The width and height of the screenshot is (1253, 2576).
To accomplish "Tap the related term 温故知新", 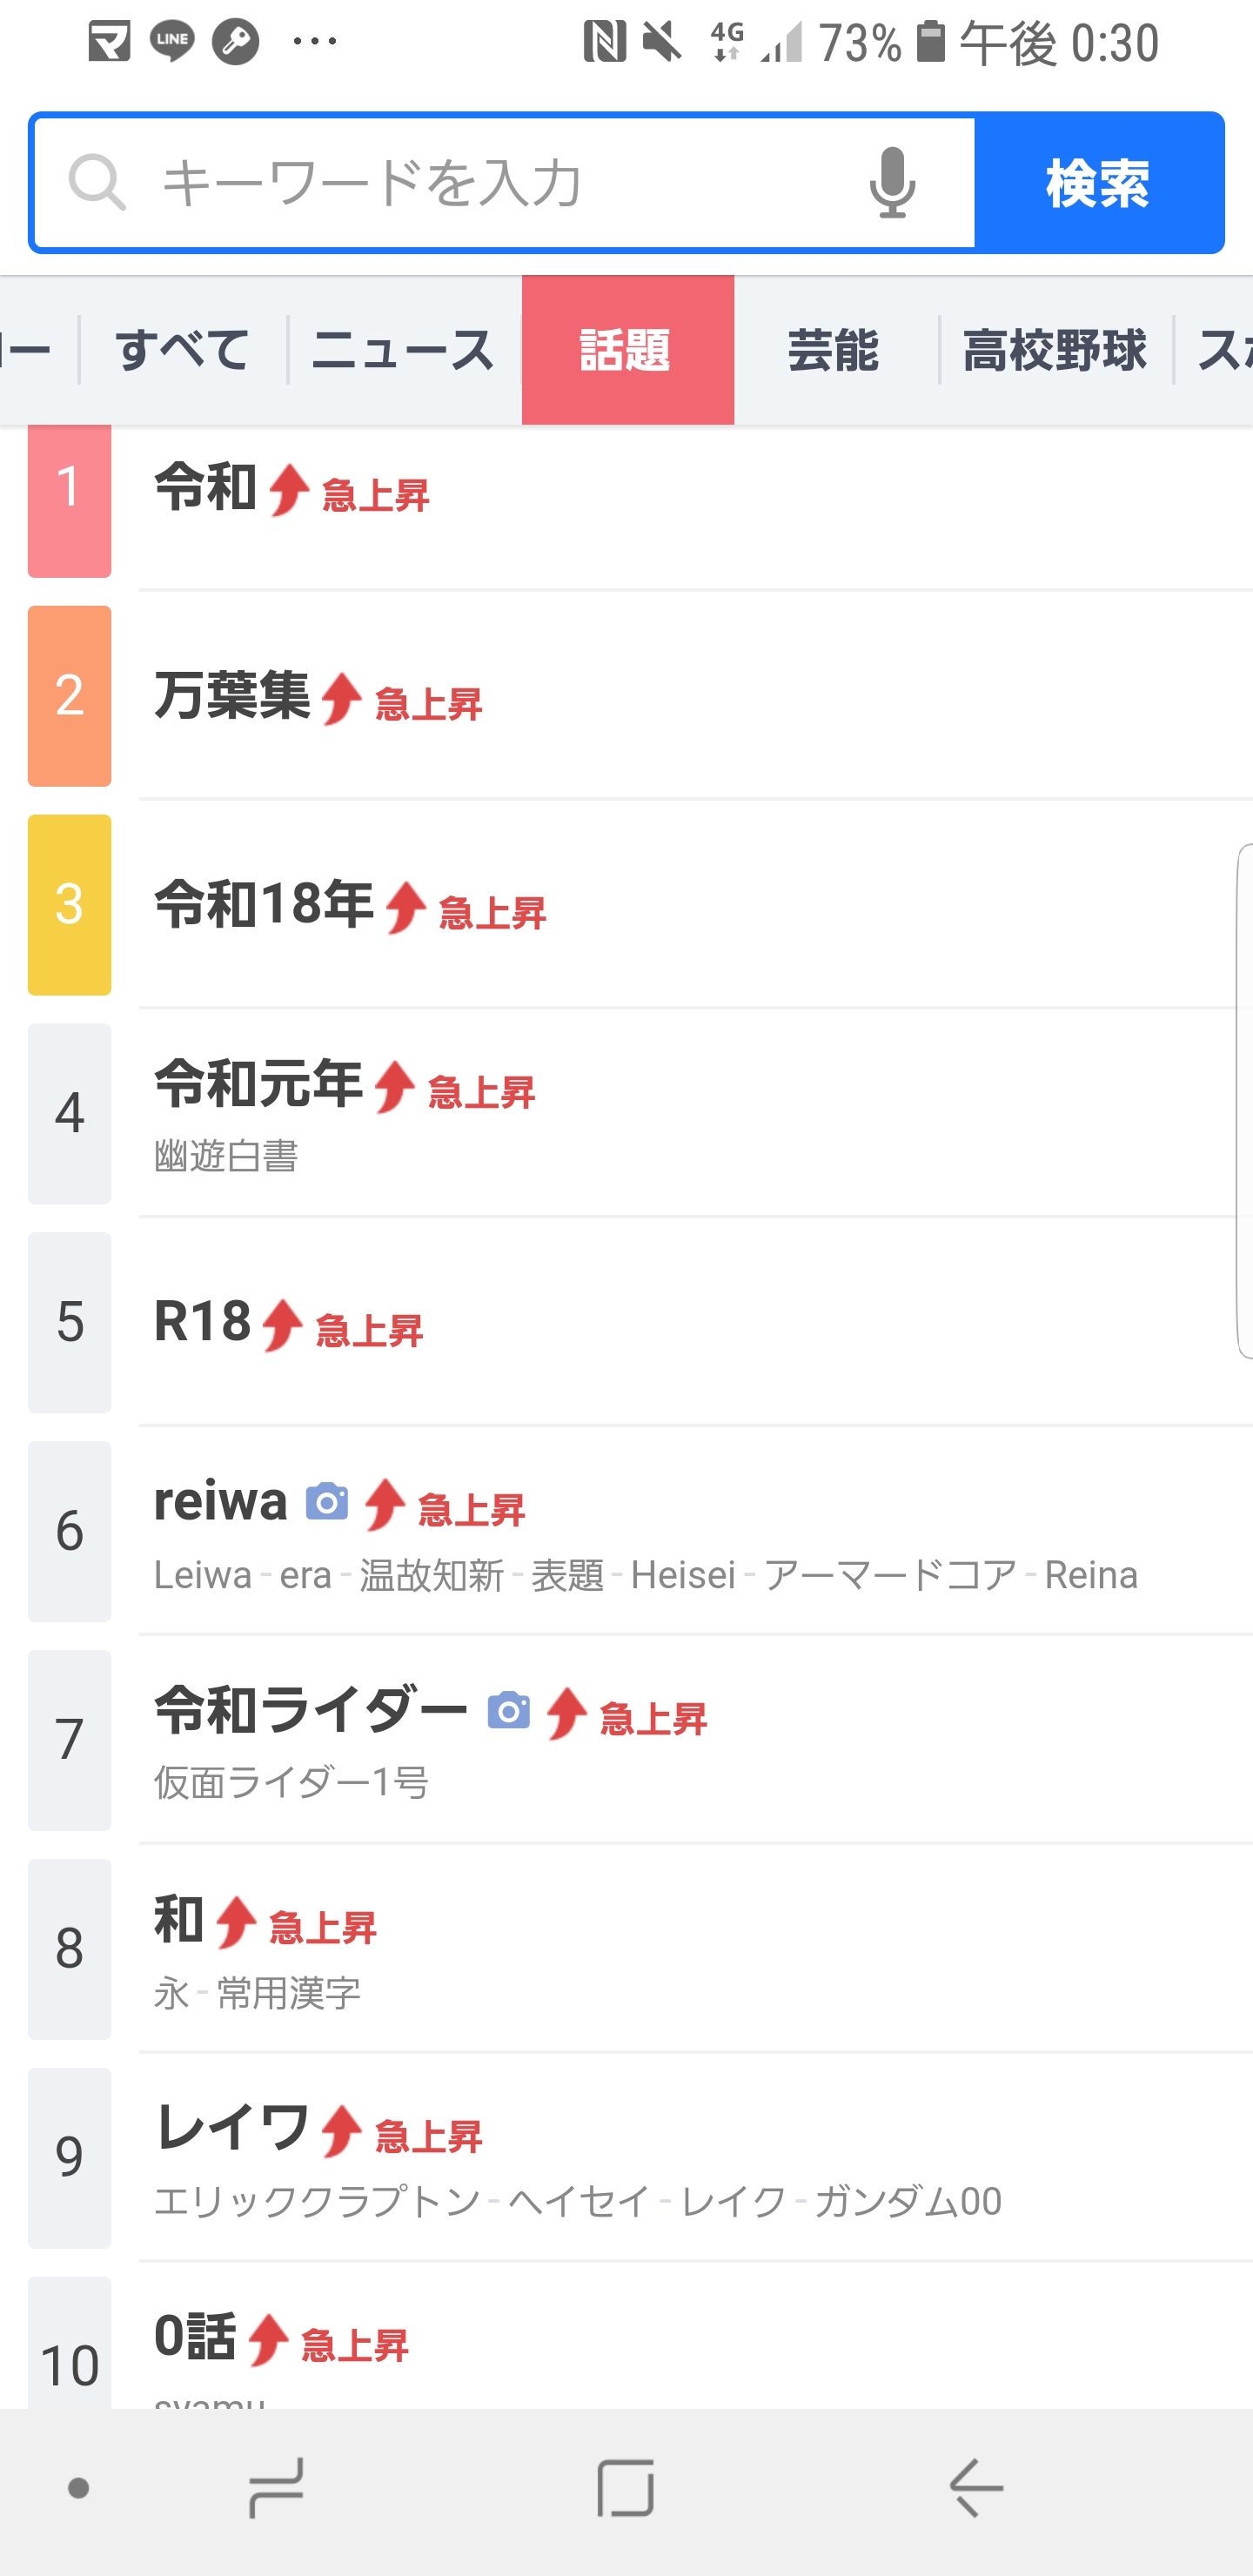I will click(x=431, y=1576).
